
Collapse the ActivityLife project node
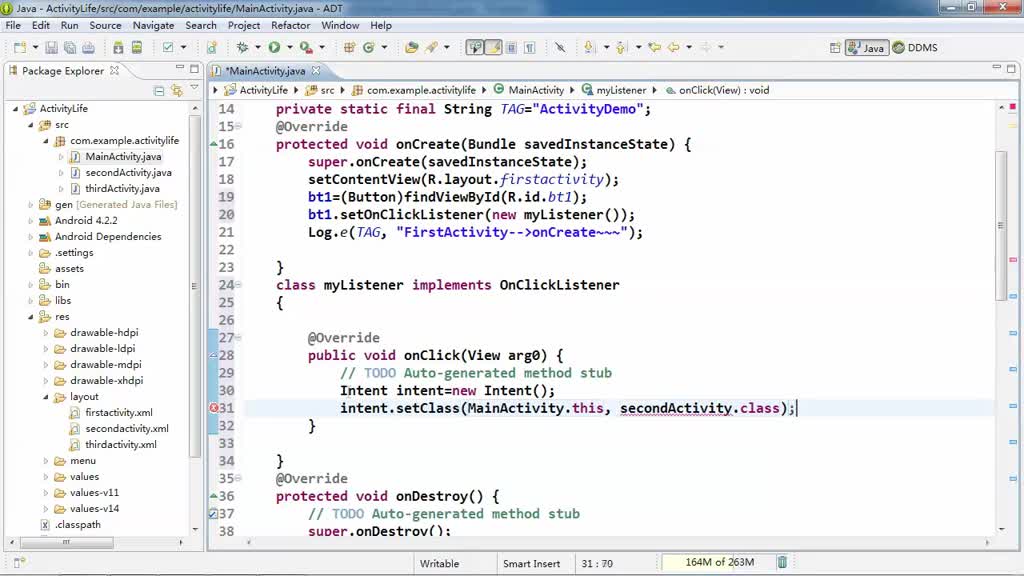pyautogui.click(x=16, y=108)
